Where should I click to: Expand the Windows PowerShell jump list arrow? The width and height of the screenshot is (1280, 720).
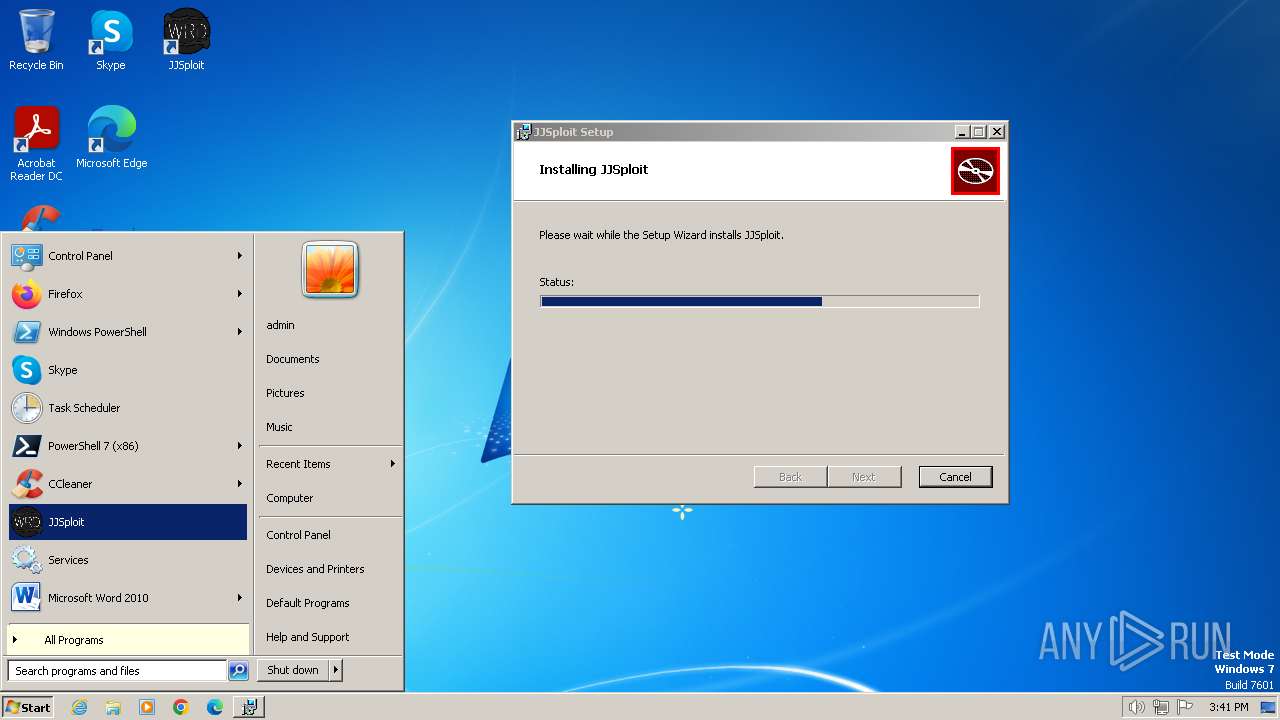(x=240, y=332)
